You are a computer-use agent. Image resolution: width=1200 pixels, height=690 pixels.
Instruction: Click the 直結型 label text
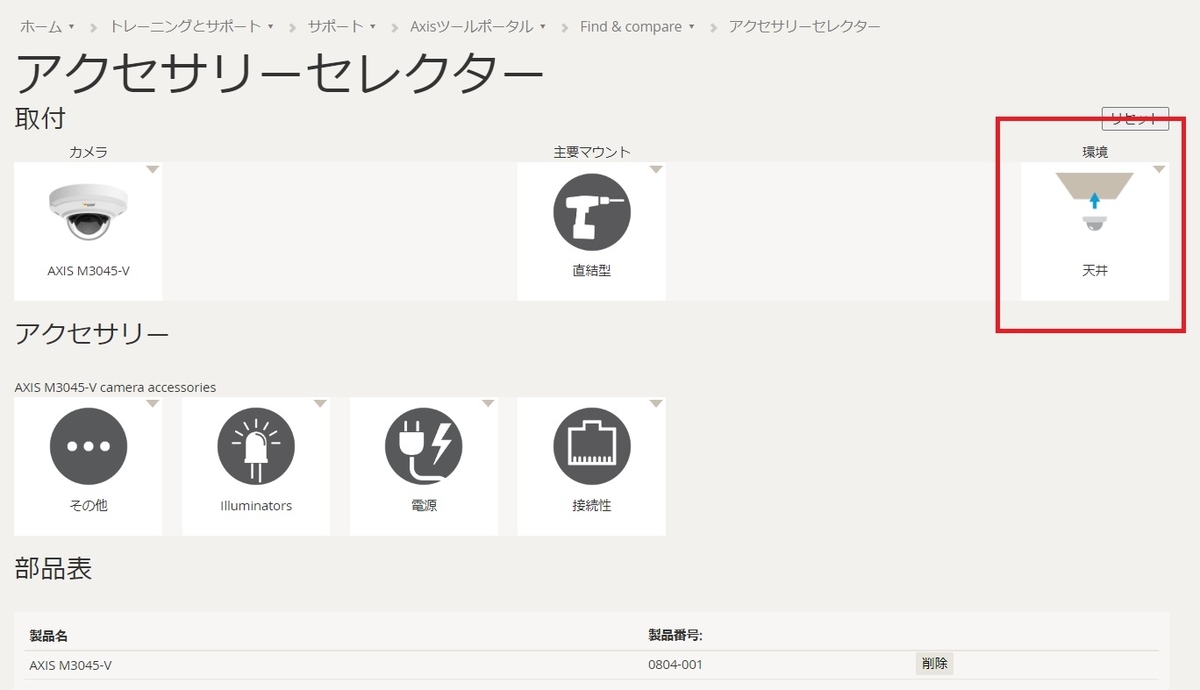591,271
